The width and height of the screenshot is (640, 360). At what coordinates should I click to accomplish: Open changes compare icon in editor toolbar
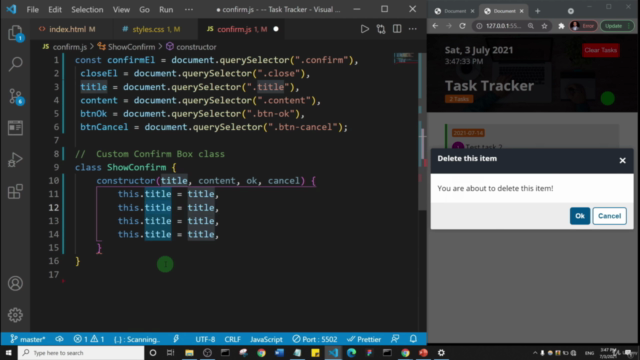point(381,29)
